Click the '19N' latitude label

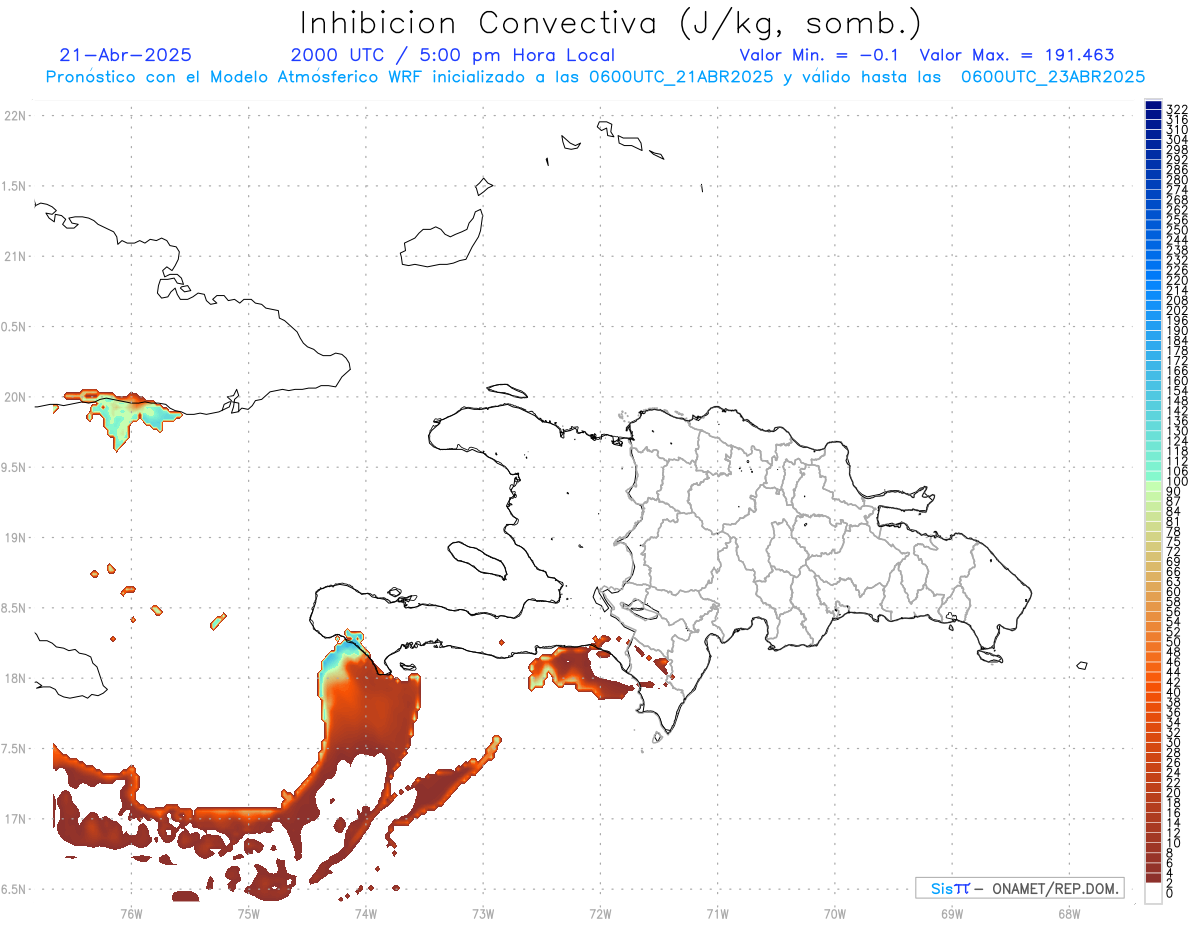(16, 538)
